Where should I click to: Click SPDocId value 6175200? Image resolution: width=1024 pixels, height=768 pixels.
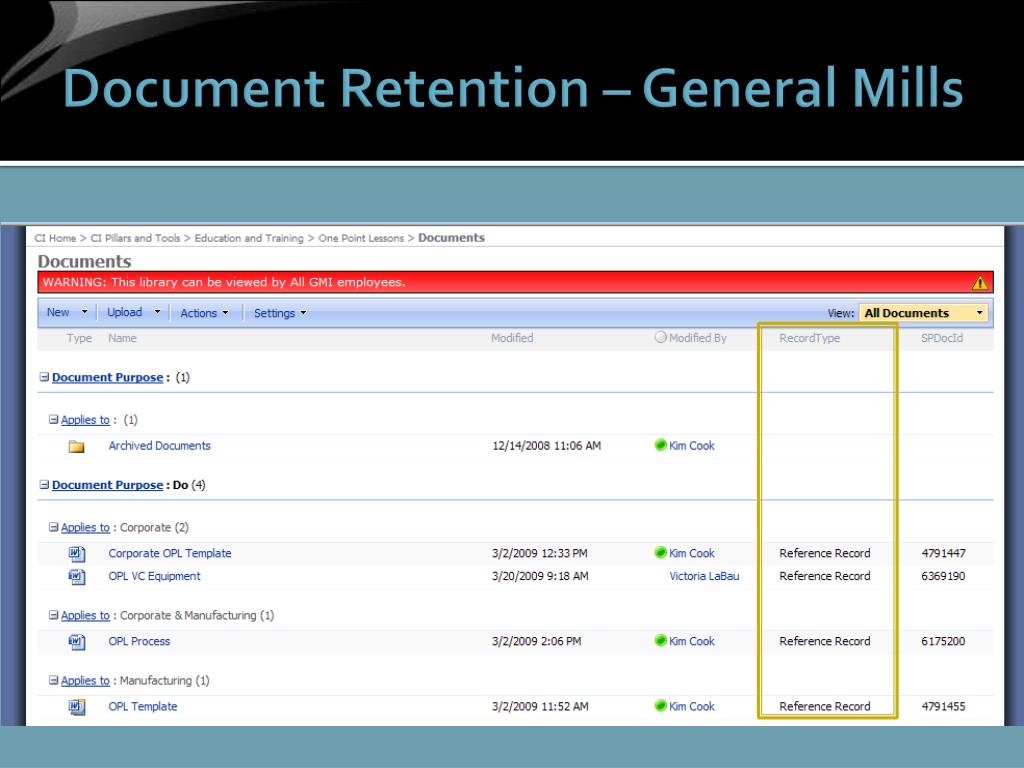pos(943,642)
